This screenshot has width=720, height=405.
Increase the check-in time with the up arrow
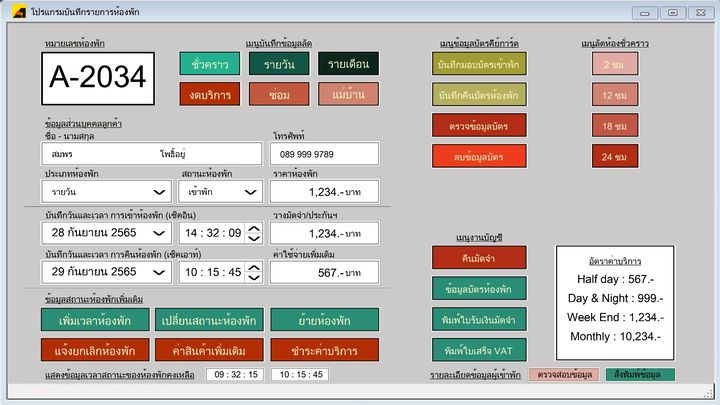pos(254,228)
